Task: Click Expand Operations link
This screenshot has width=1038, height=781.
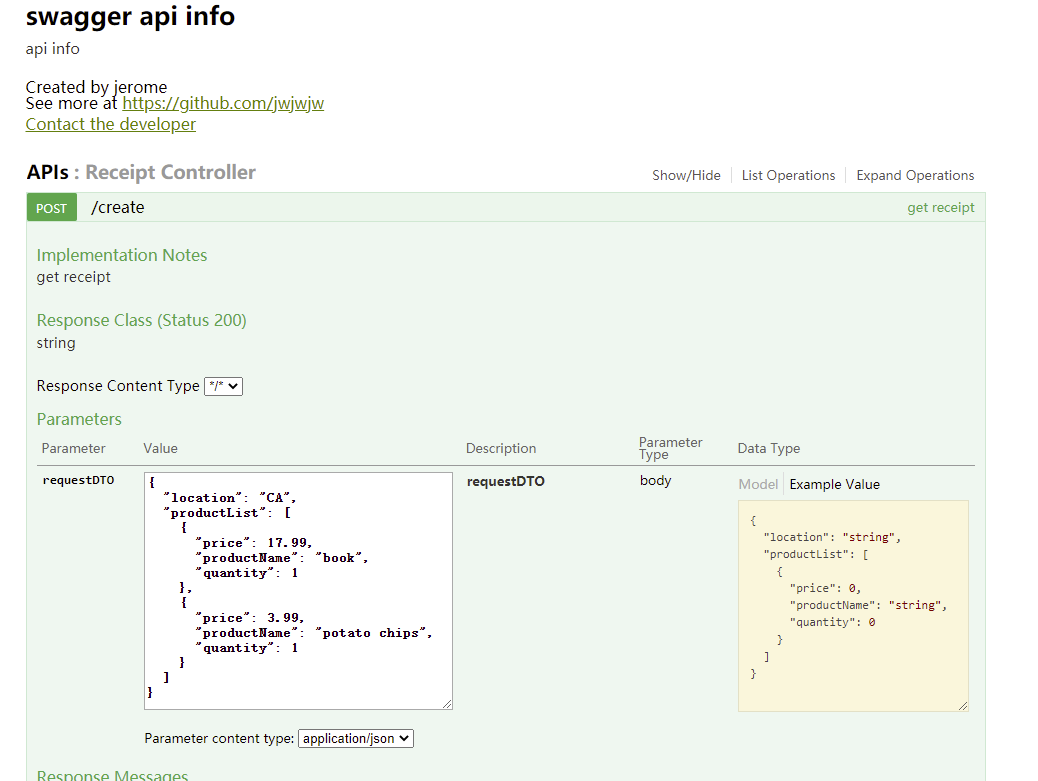Action: coord(914,175)
